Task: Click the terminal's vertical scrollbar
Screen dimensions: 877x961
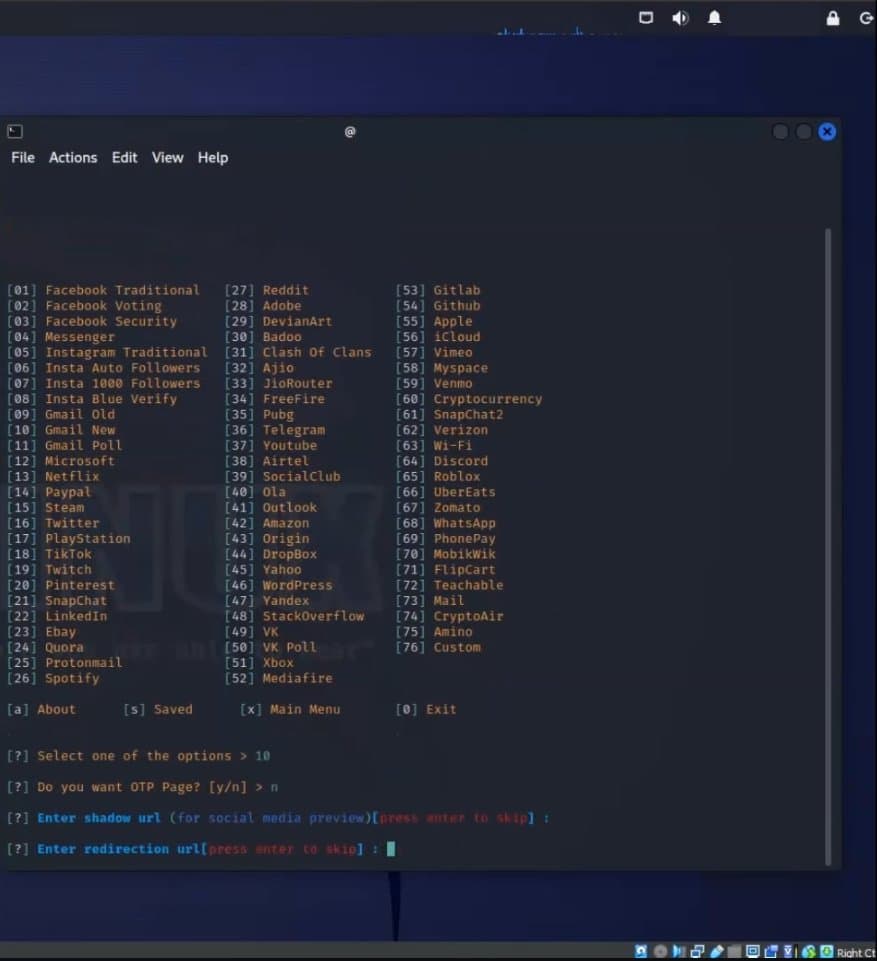Action: tap(828, 547)
